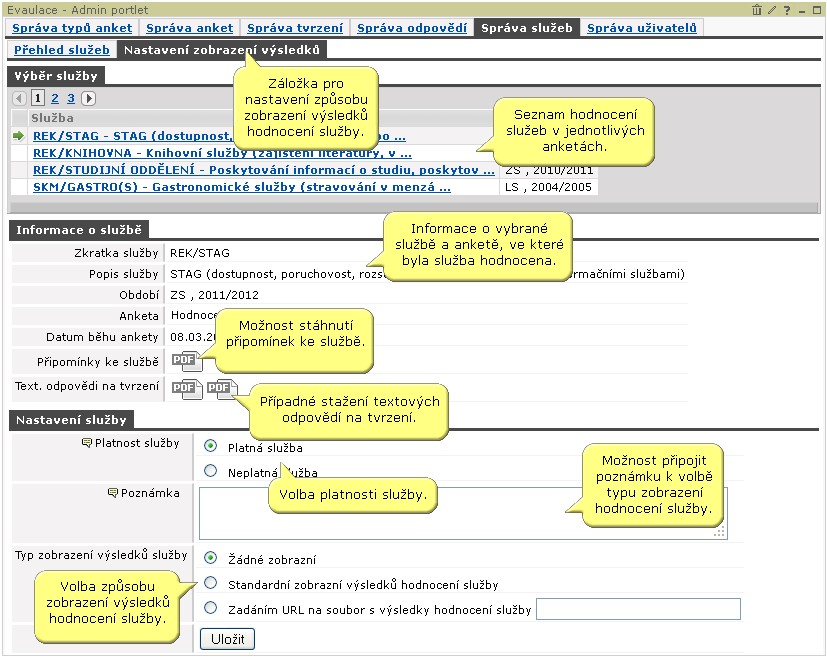827x658 pixels.
Task: Open the REK/KNIHOVNA service link
Action: click(x=222, y=153)
